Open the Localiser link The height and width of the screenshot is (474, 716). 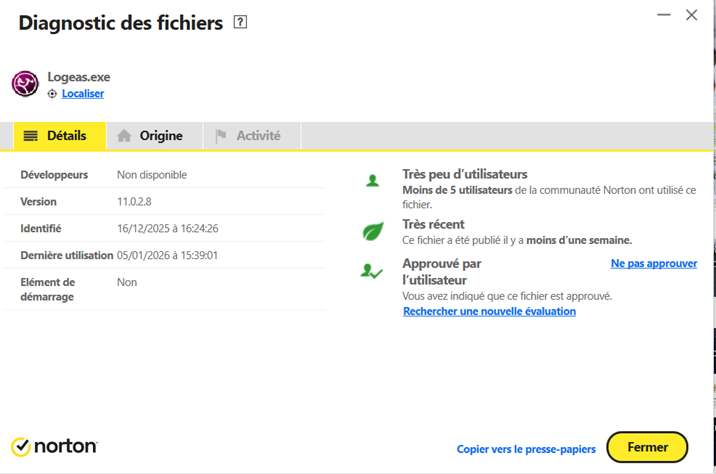[83, 94]
